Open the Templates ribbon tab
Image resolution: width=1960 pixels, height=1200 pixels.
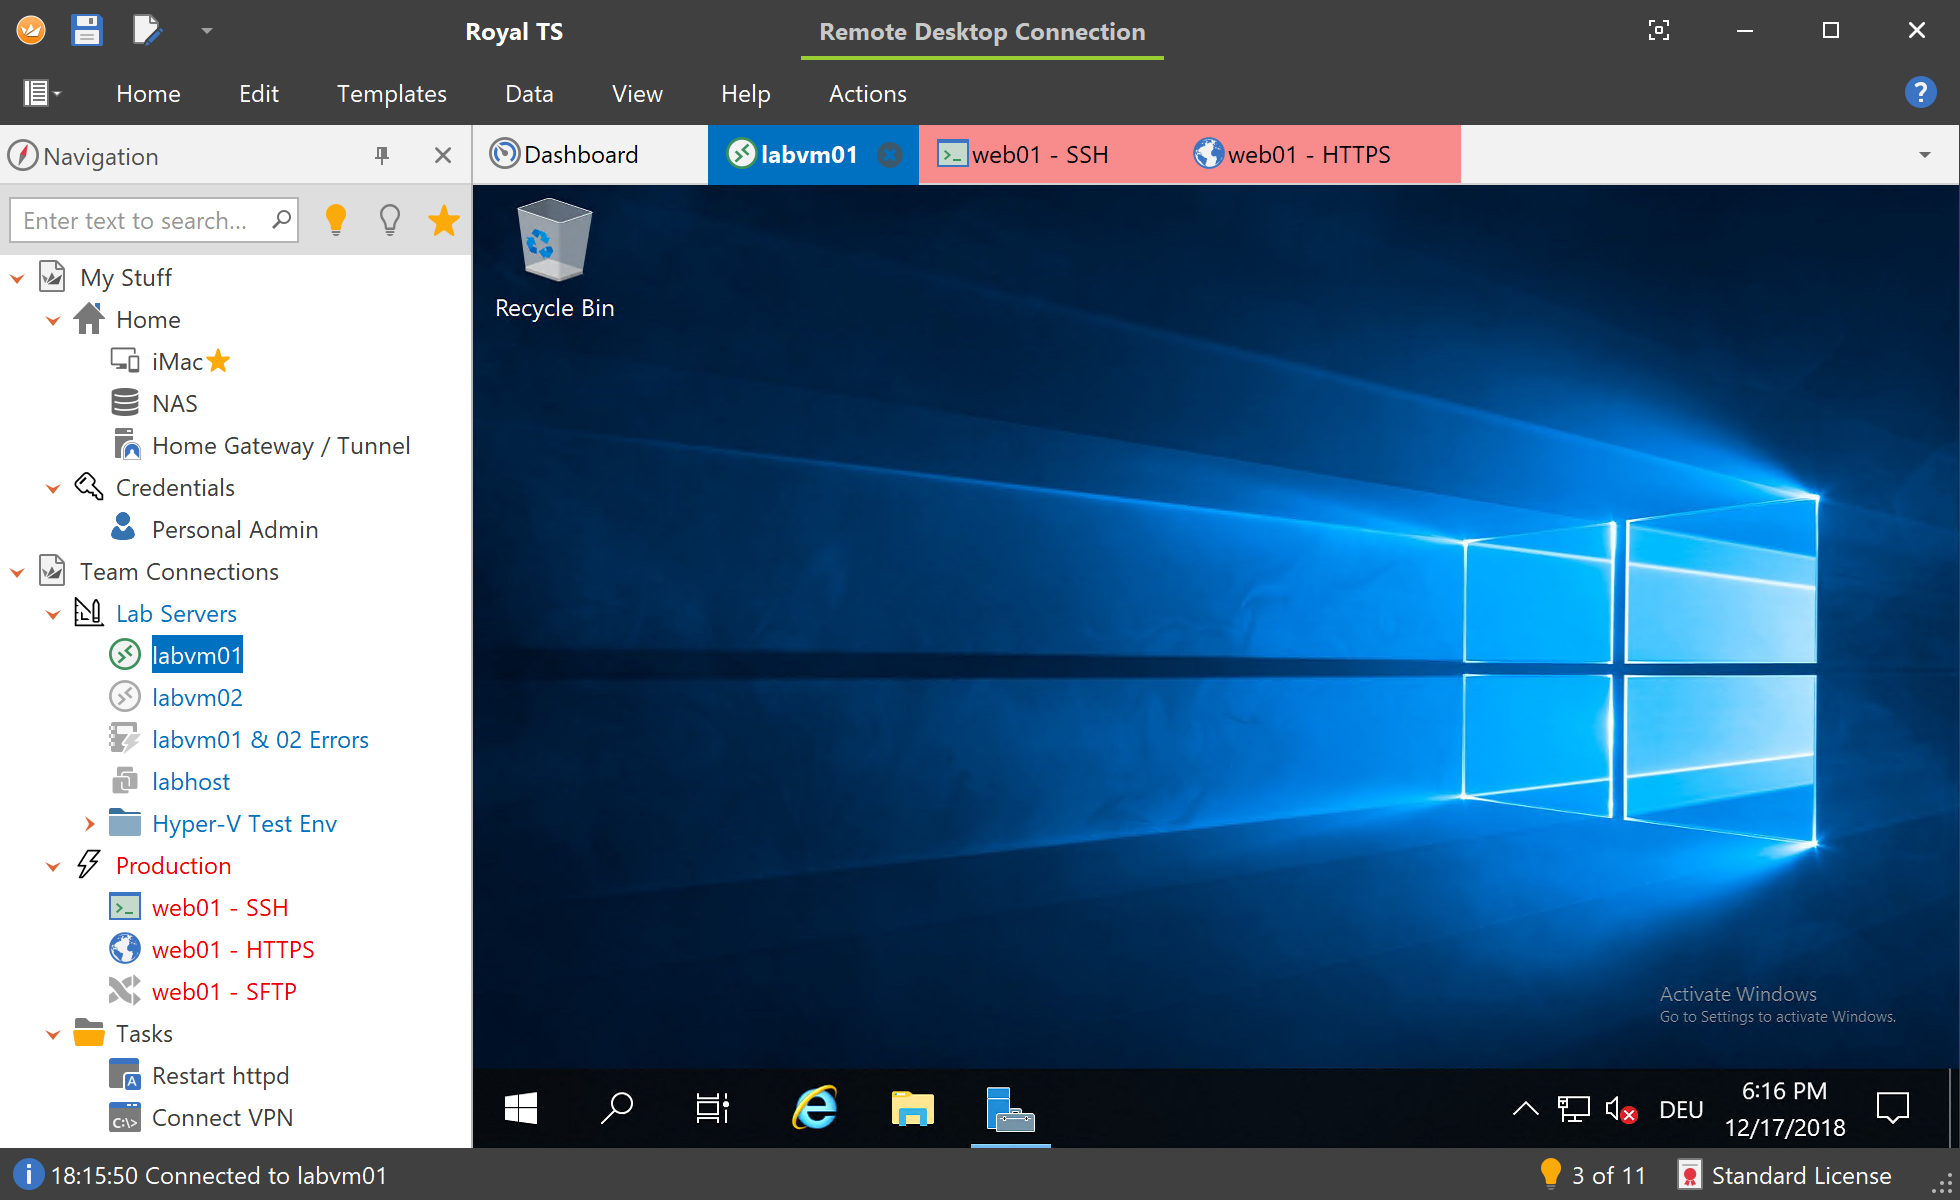(x=392, y=93)
